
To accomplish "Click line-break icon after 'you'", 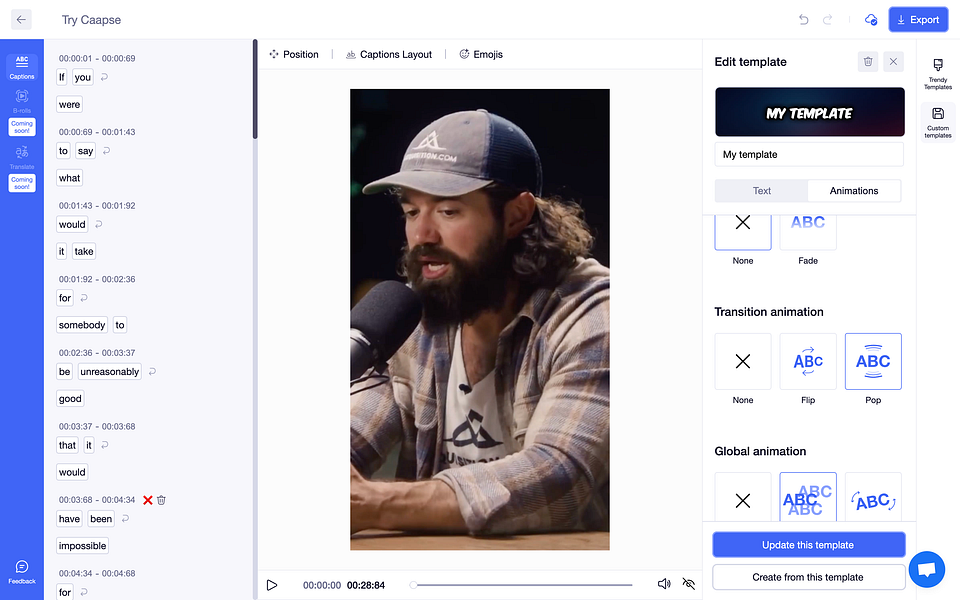I will click(x=104, y=77).
